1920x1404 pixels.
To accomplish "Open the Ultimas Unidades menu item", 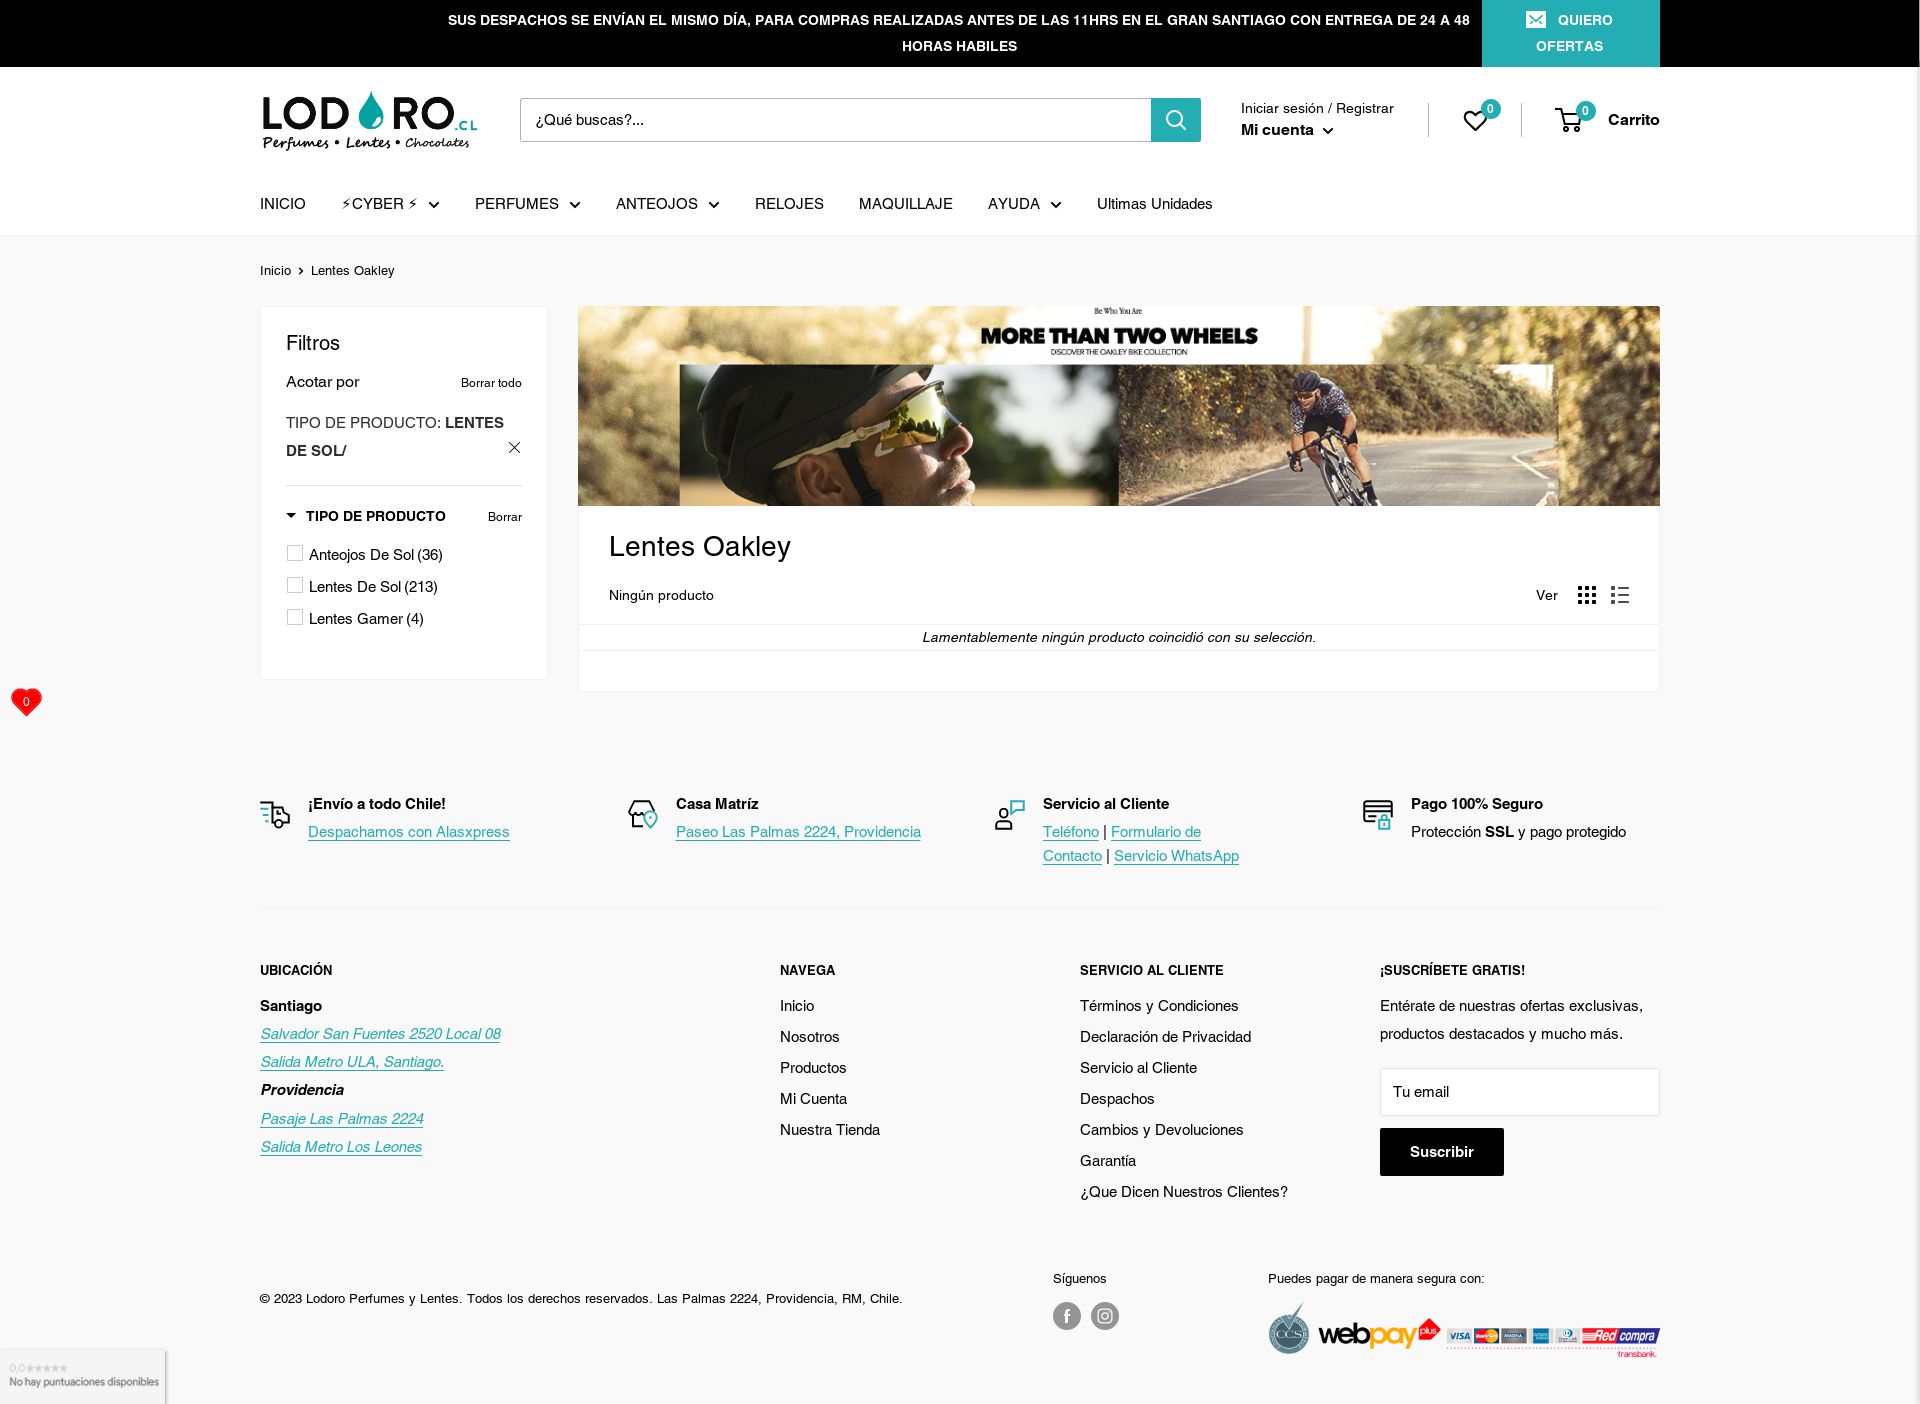I will [x=1154, y=204].
